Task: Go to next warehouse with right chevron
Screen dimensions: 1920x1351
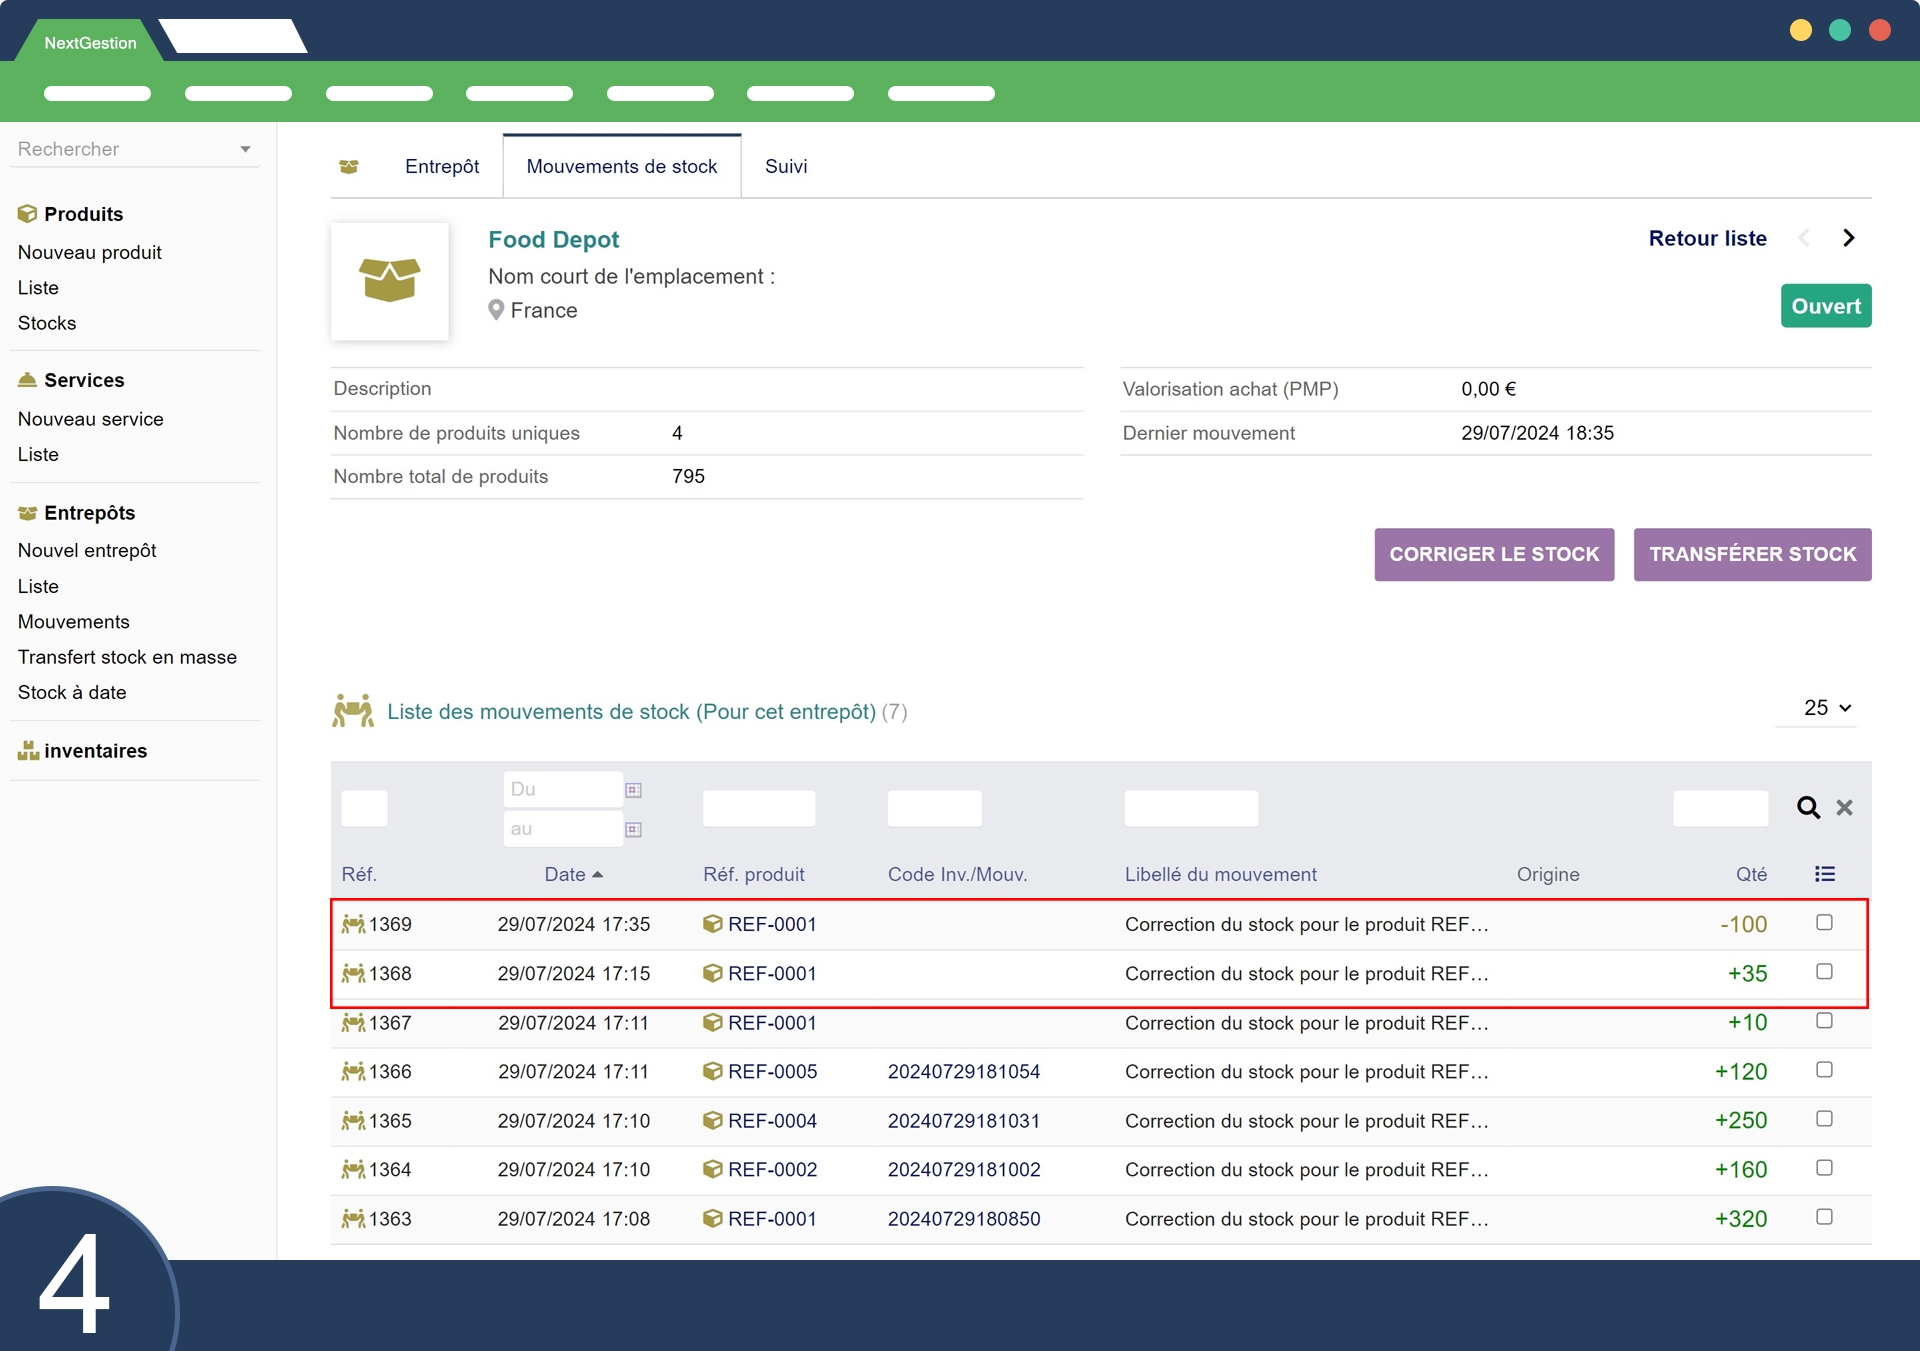Action: (x=1848, y=238)
